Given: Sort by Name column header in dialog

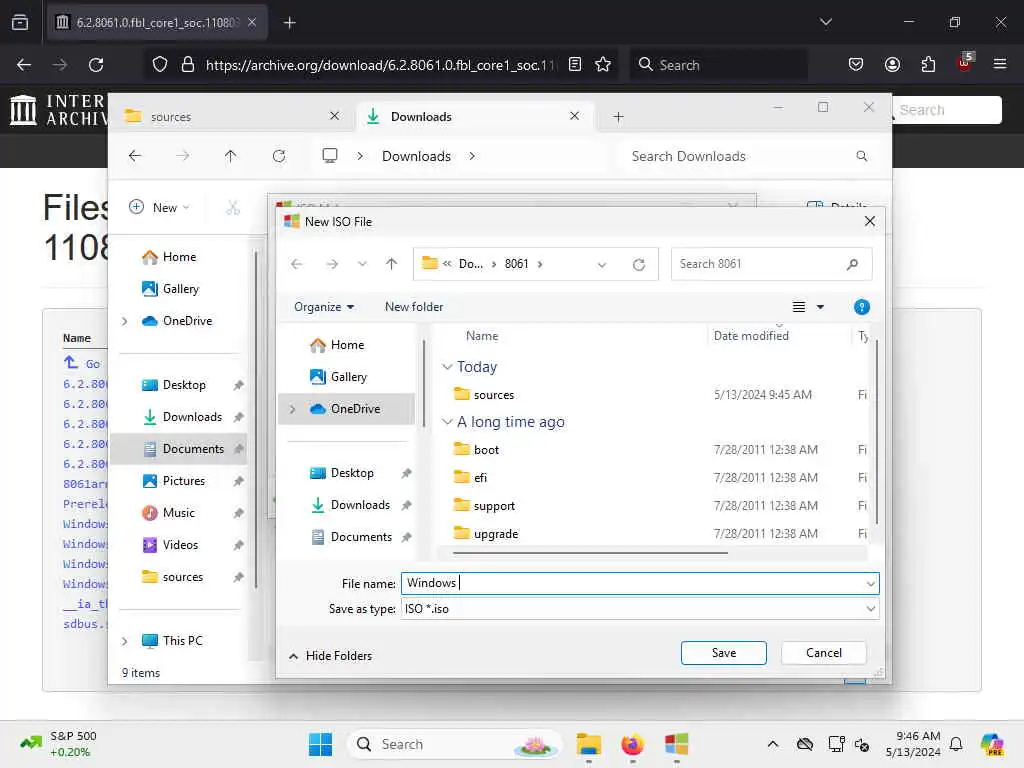Looking at the screenshot, I should 481,336.
